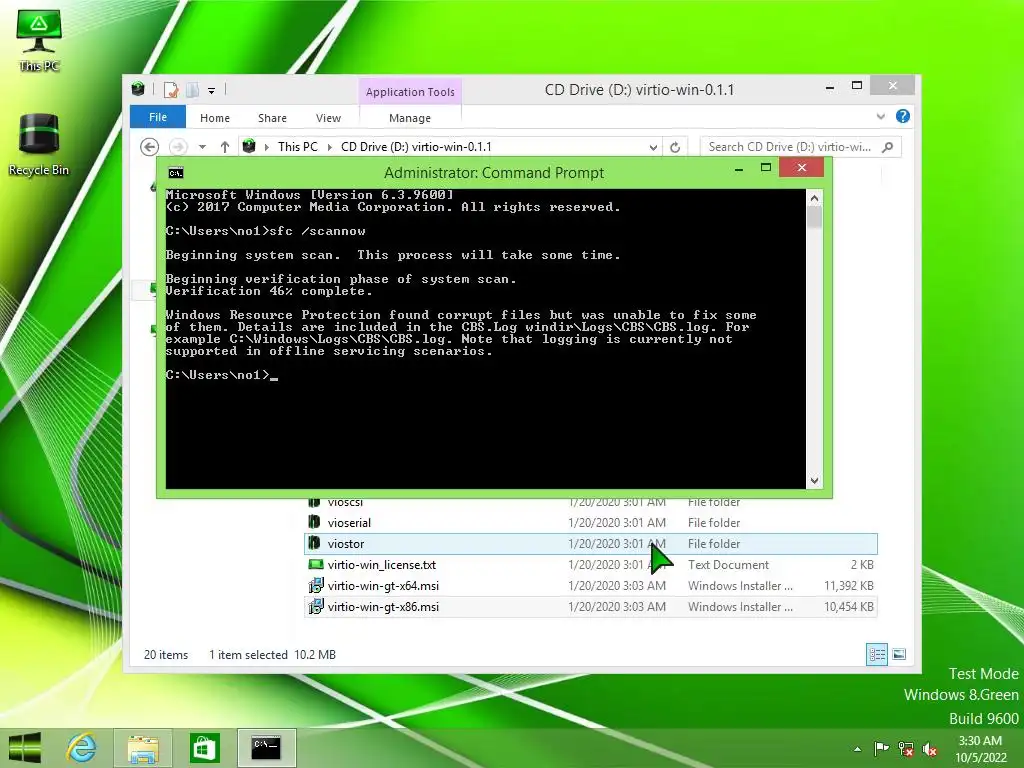The width and height of the screenshot is (1024, 768).
Task: Click muted volume tray icon
Action: [929, 748]
